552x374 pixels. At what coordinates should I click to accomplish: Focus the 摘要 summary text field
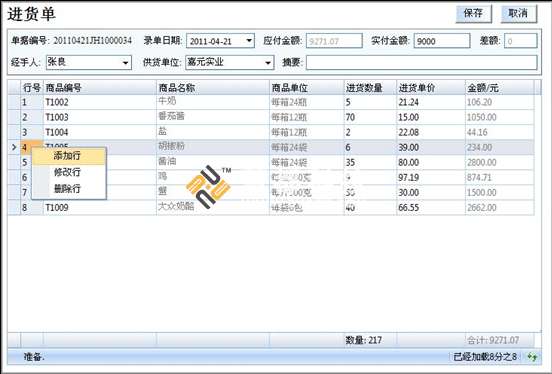[x=422, y=63]
